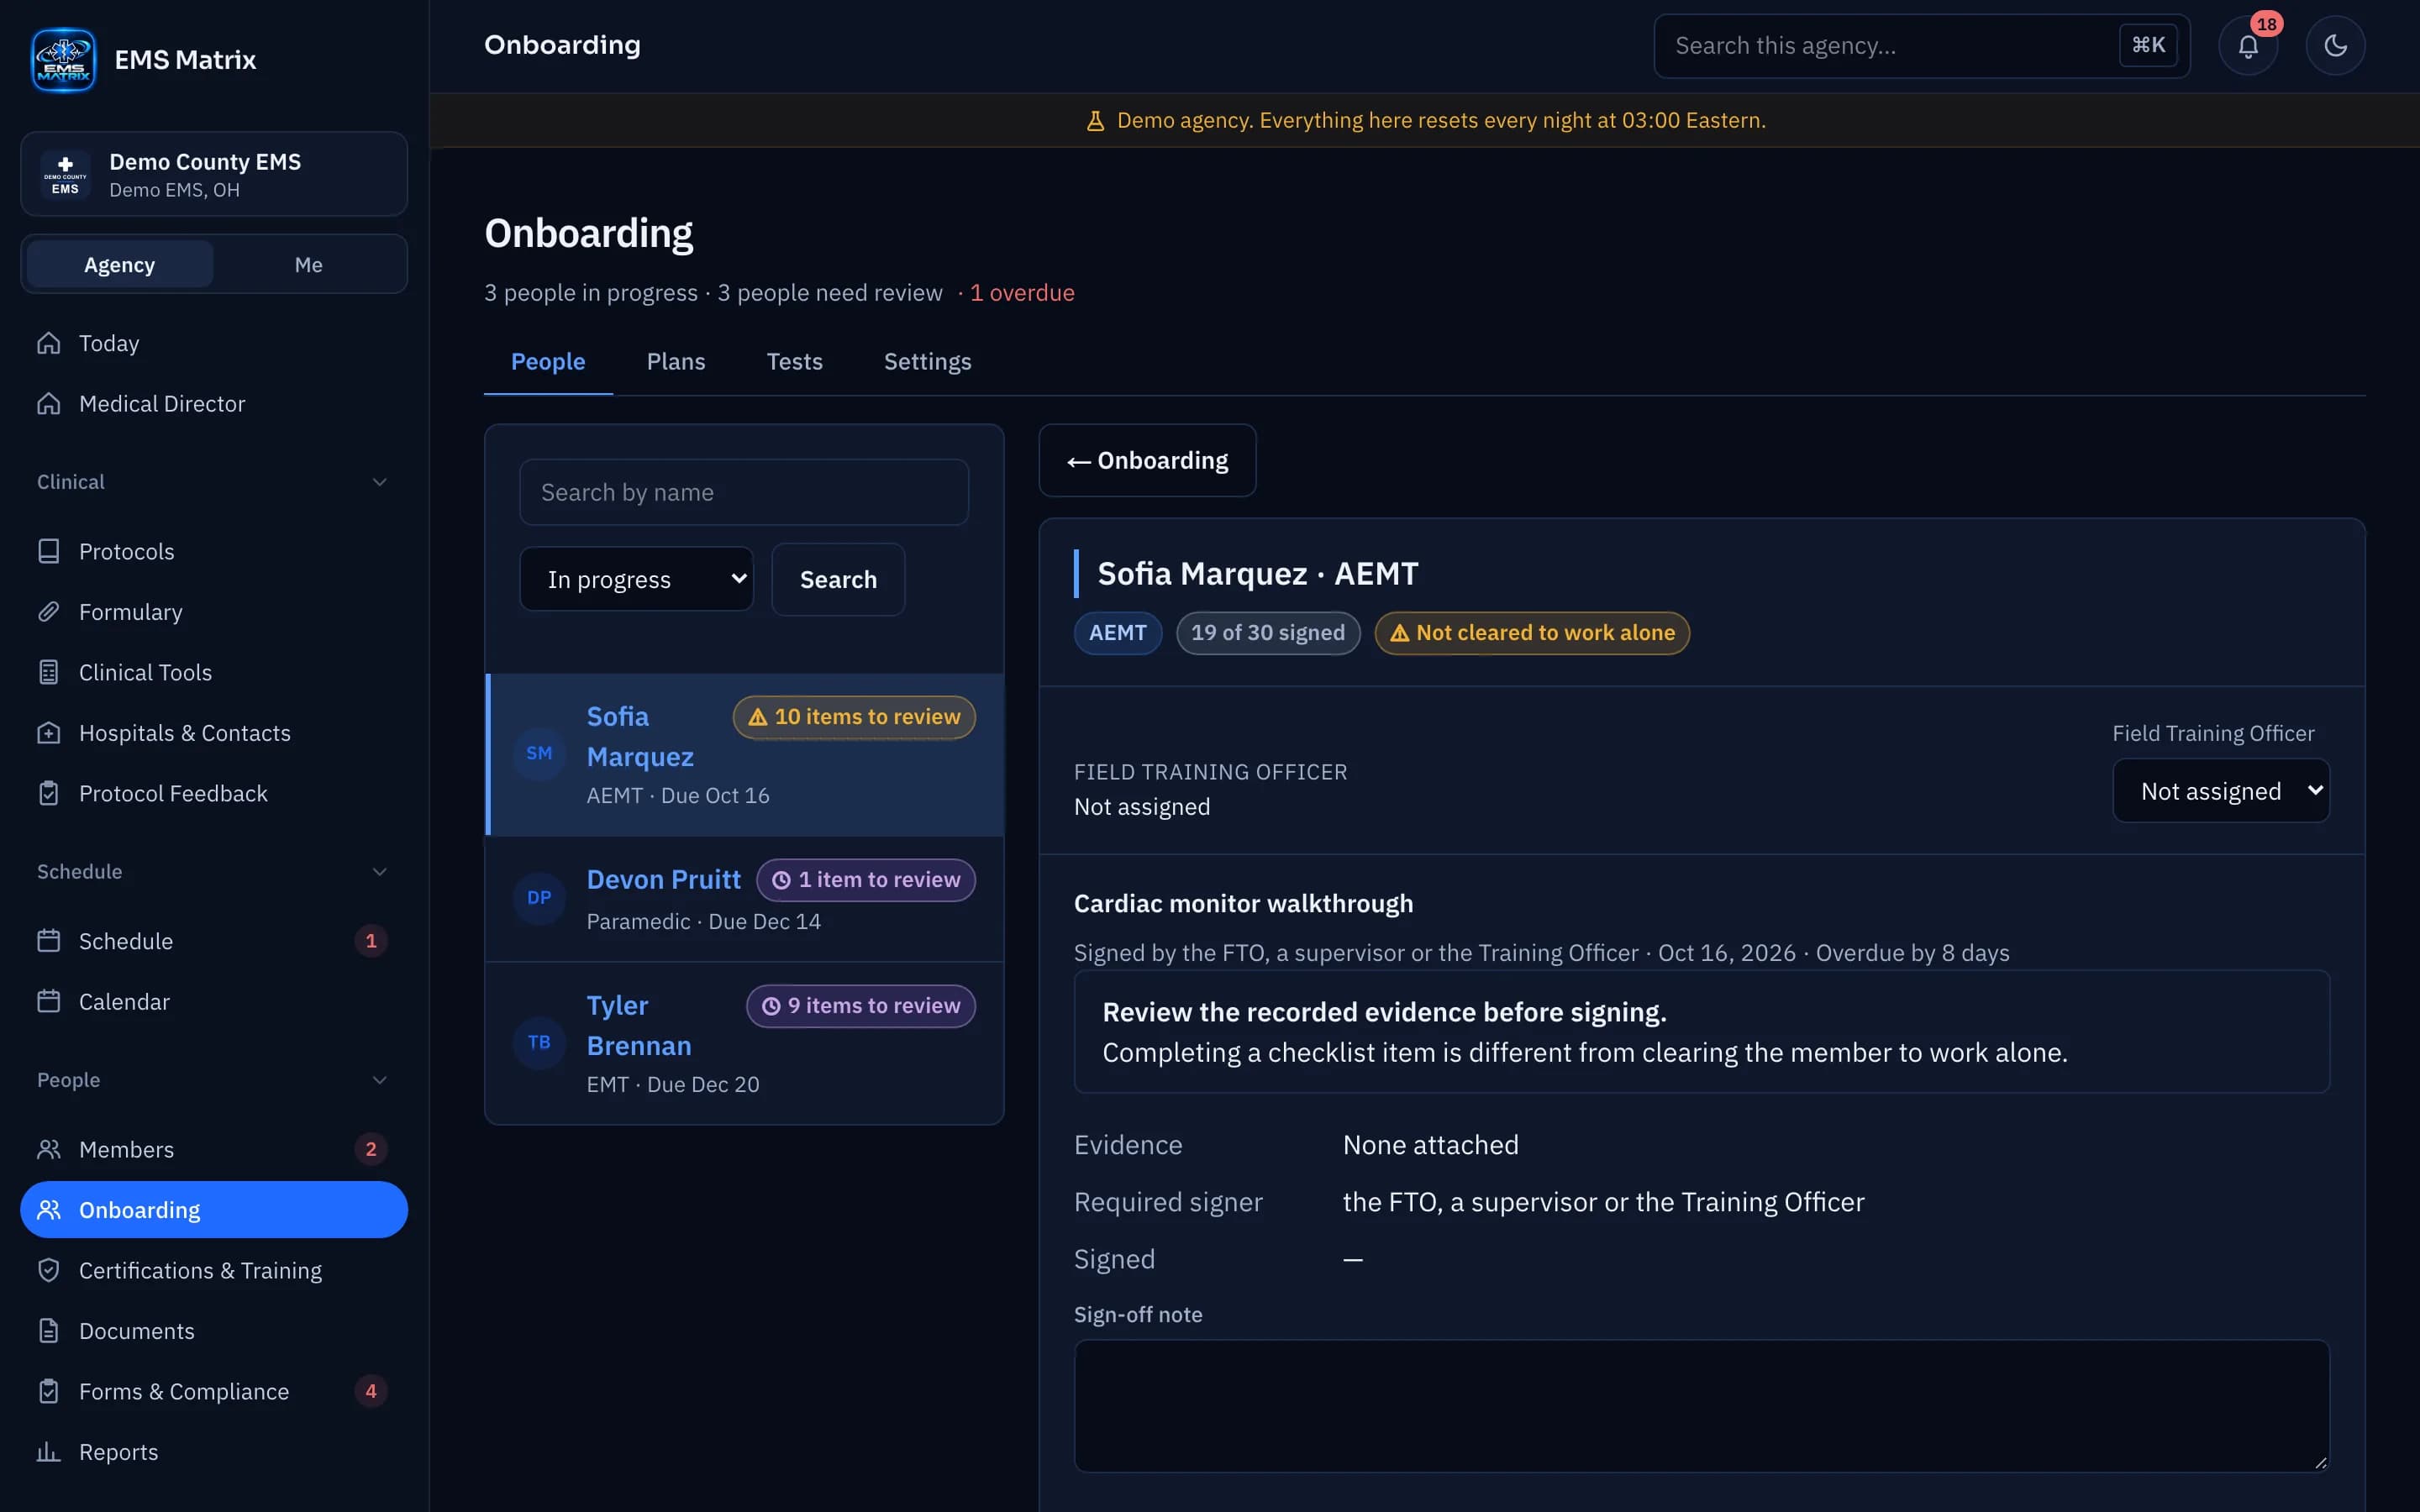
Task: Click the Forms & Compliance badge showing 4
Action: click(x=371, y=1391)
